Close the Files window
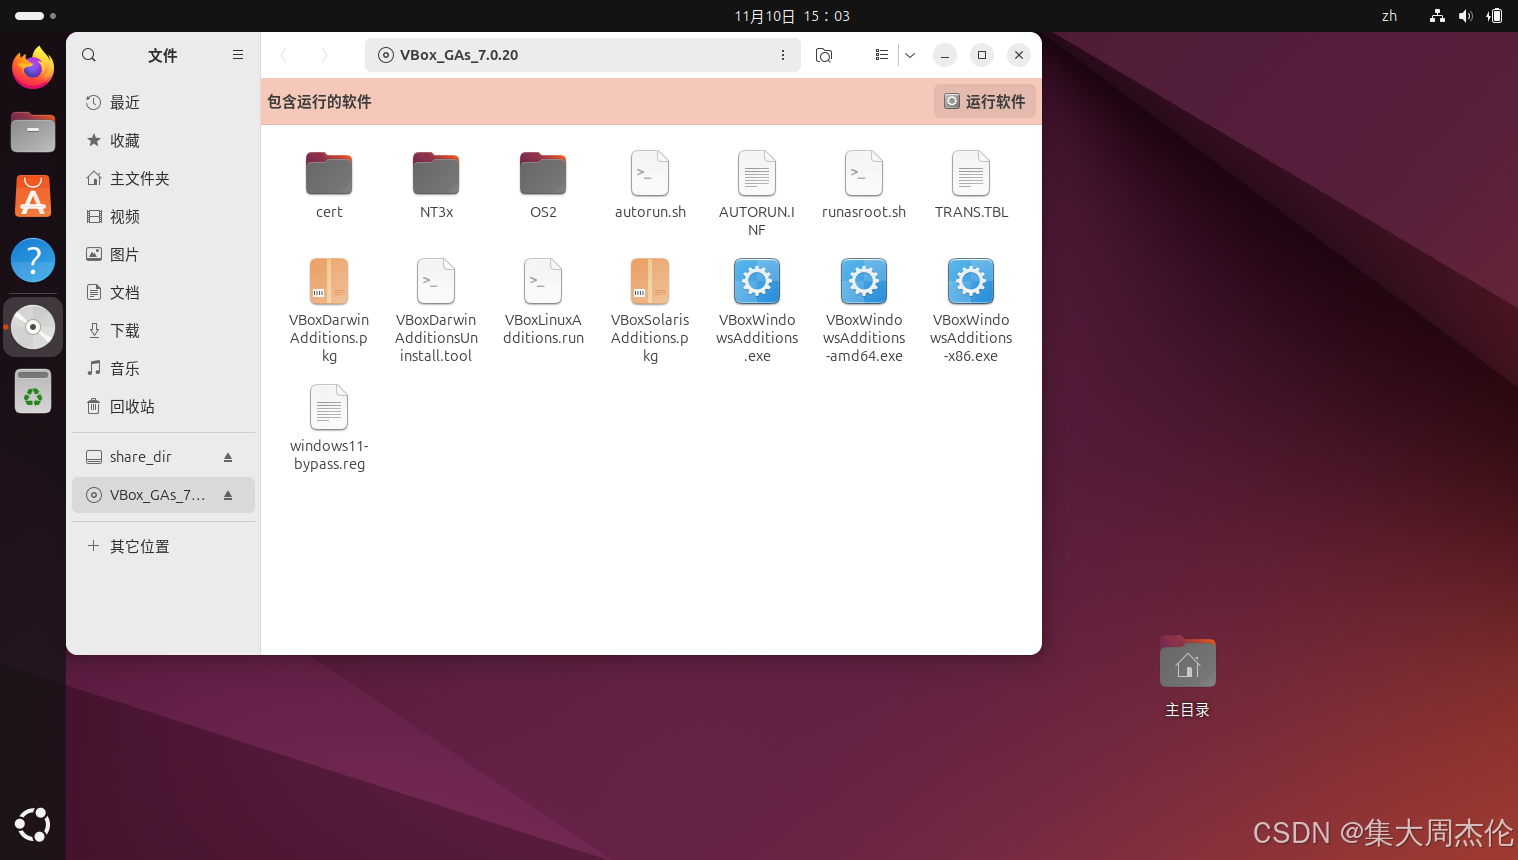Viewport: 1518px width, 860px height. [x=1019, y=55]
